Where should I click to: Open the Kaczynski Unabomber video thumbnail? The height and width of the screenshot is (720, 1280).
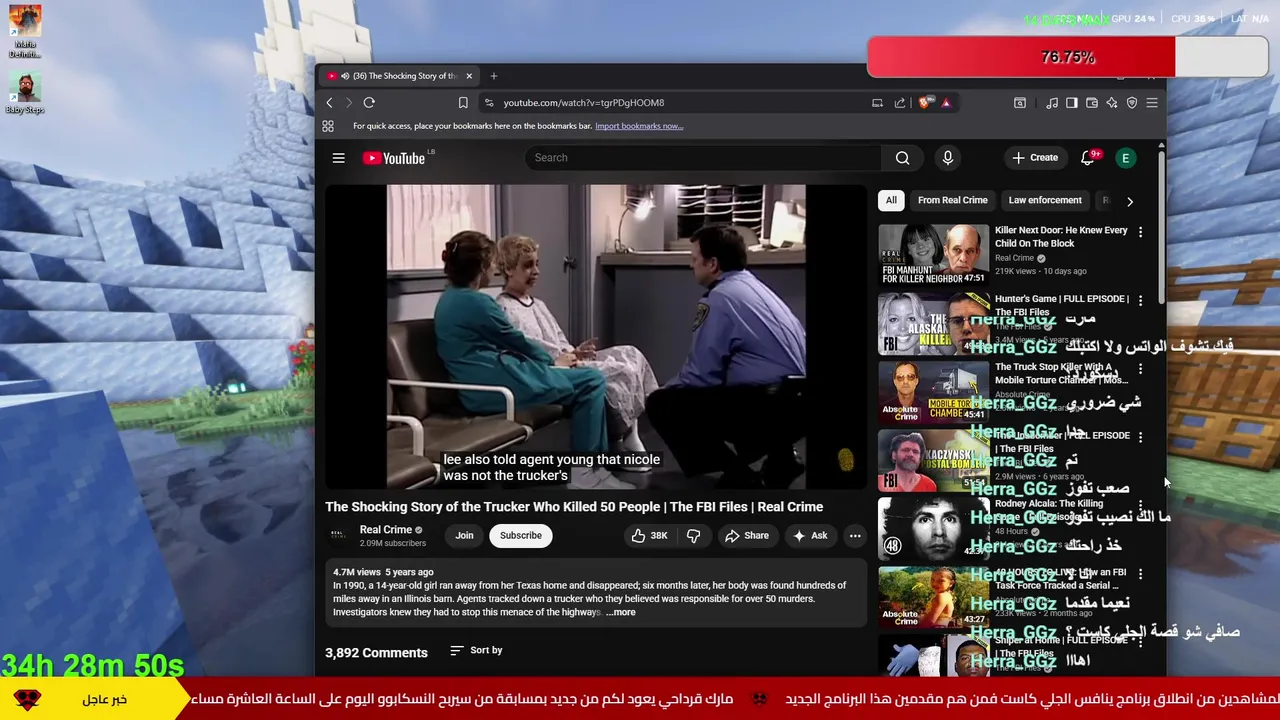tap(933, 460)
